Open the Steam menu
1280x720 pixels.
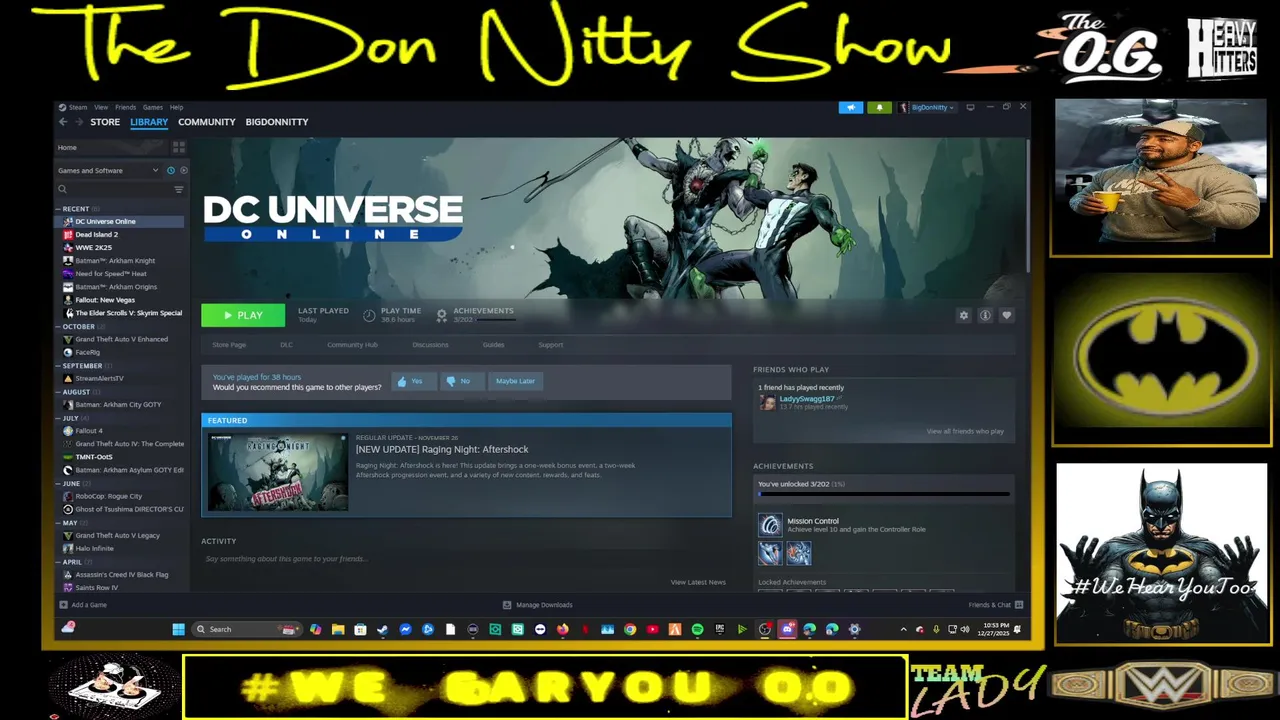pyautogui.click(x=77, y=107)
